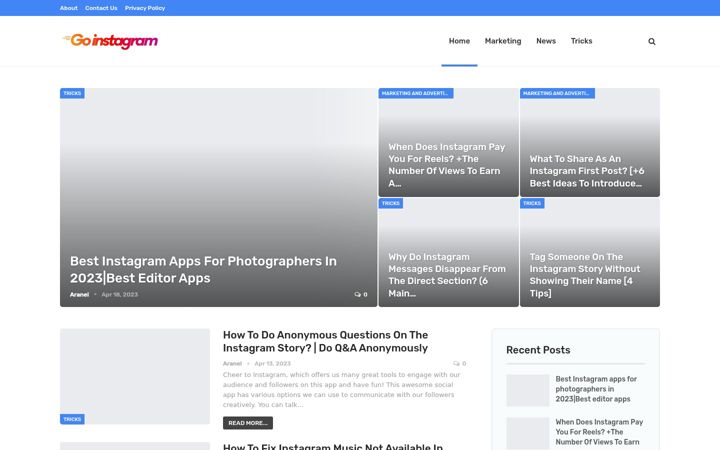The width and height of the screenshot is (720, 450).
Task: Open Tag Someone On Instagram Story card
Action: point(585,275)
